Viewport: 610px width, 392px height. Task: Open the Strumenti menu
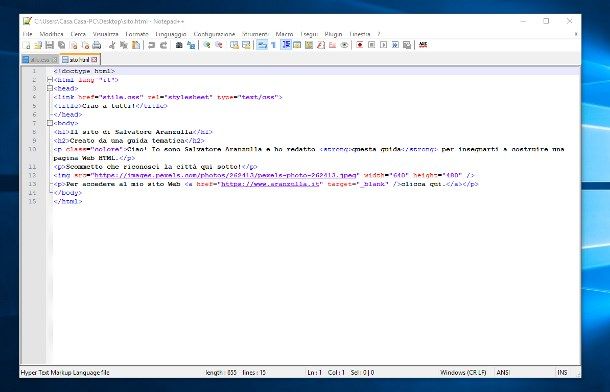tap(255, 34)
